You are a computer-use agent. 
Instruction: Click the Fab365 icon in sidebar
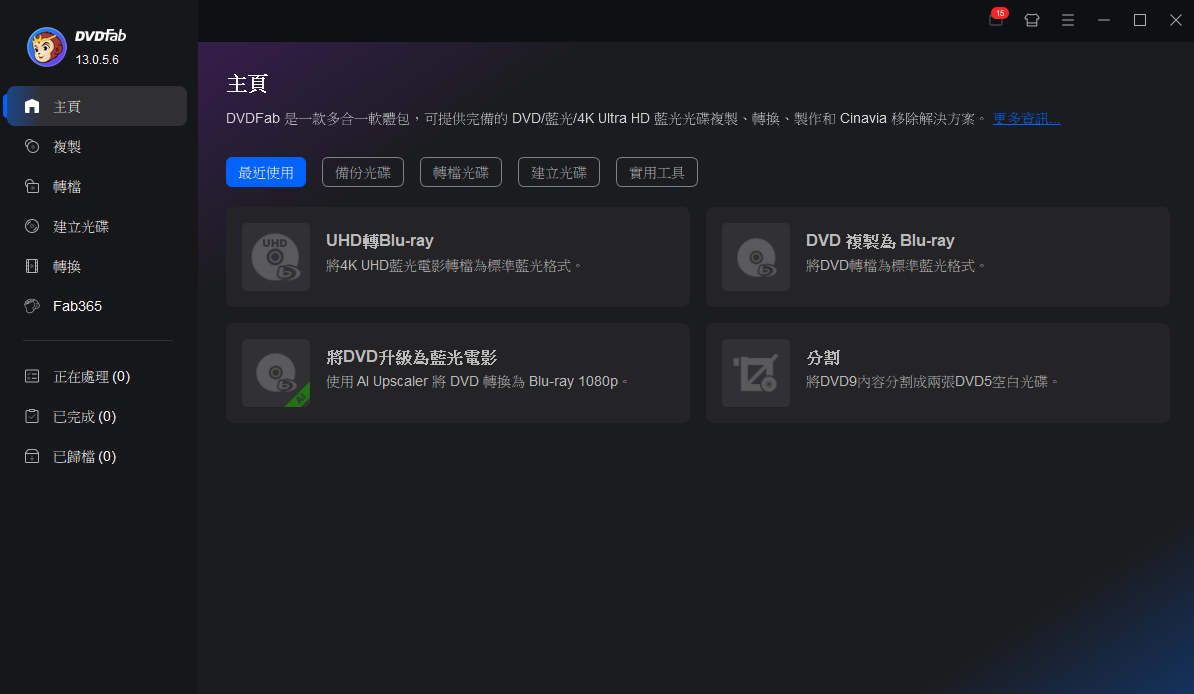[x=32, y=305]
